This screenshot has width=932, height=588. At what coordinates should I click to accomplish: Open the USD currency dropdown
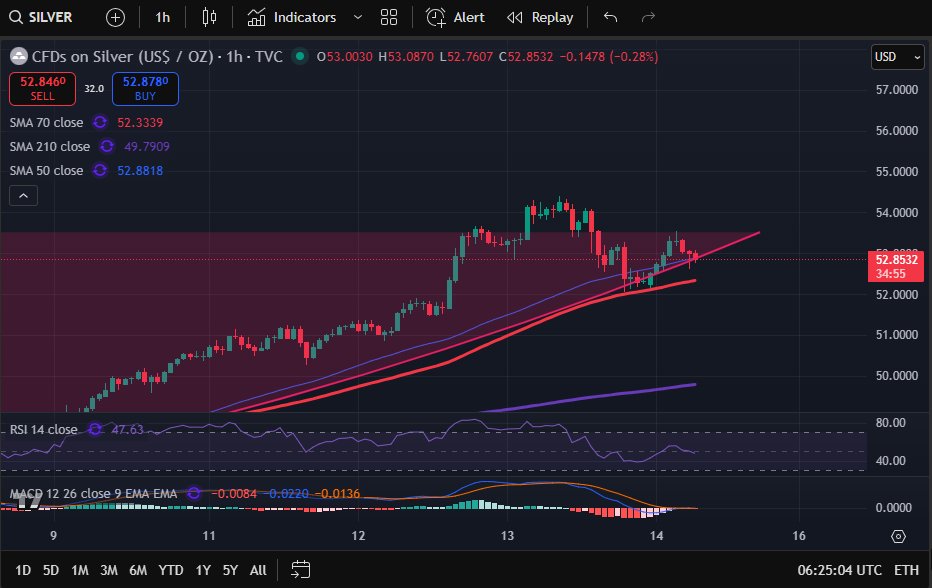coord(897,57)
